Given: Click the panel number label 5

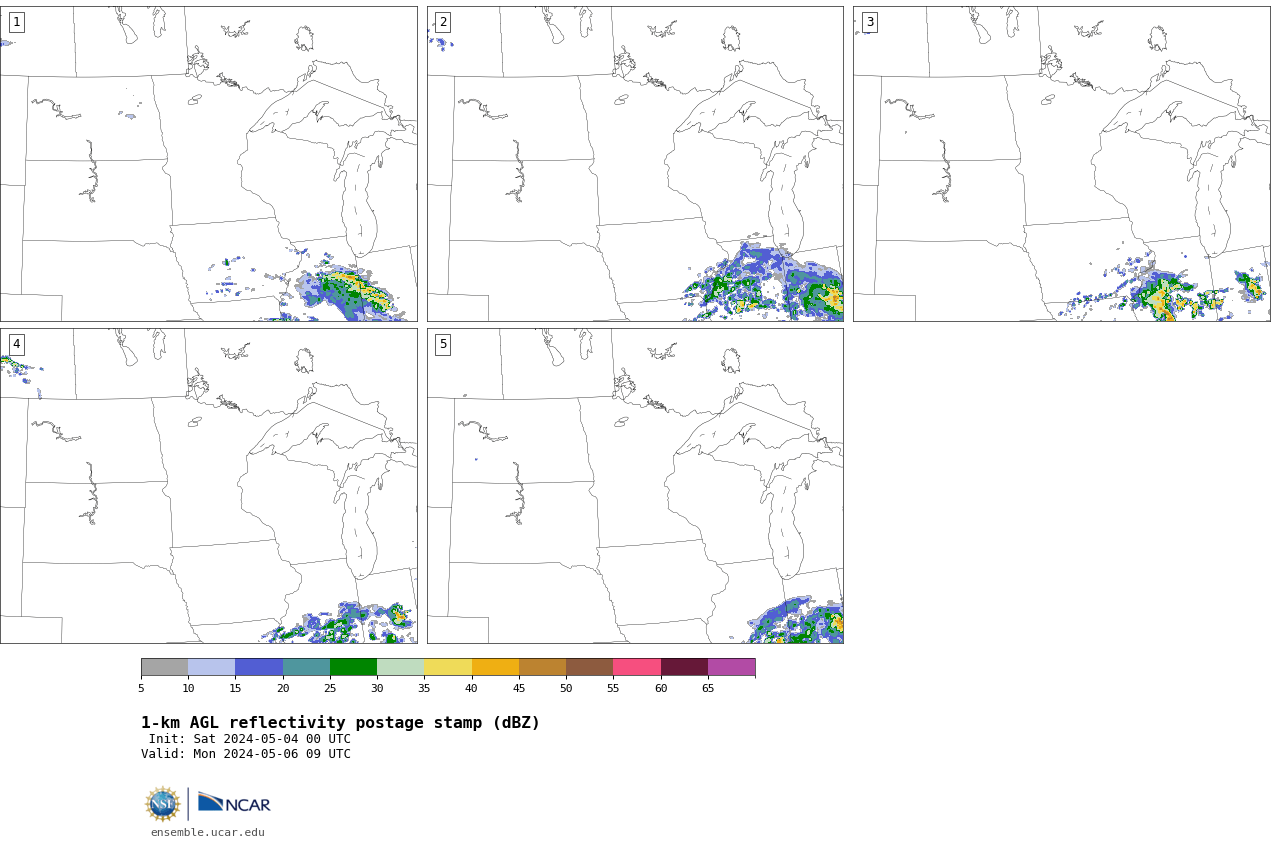Looking at the screenshot, I should tap(443, 344).
